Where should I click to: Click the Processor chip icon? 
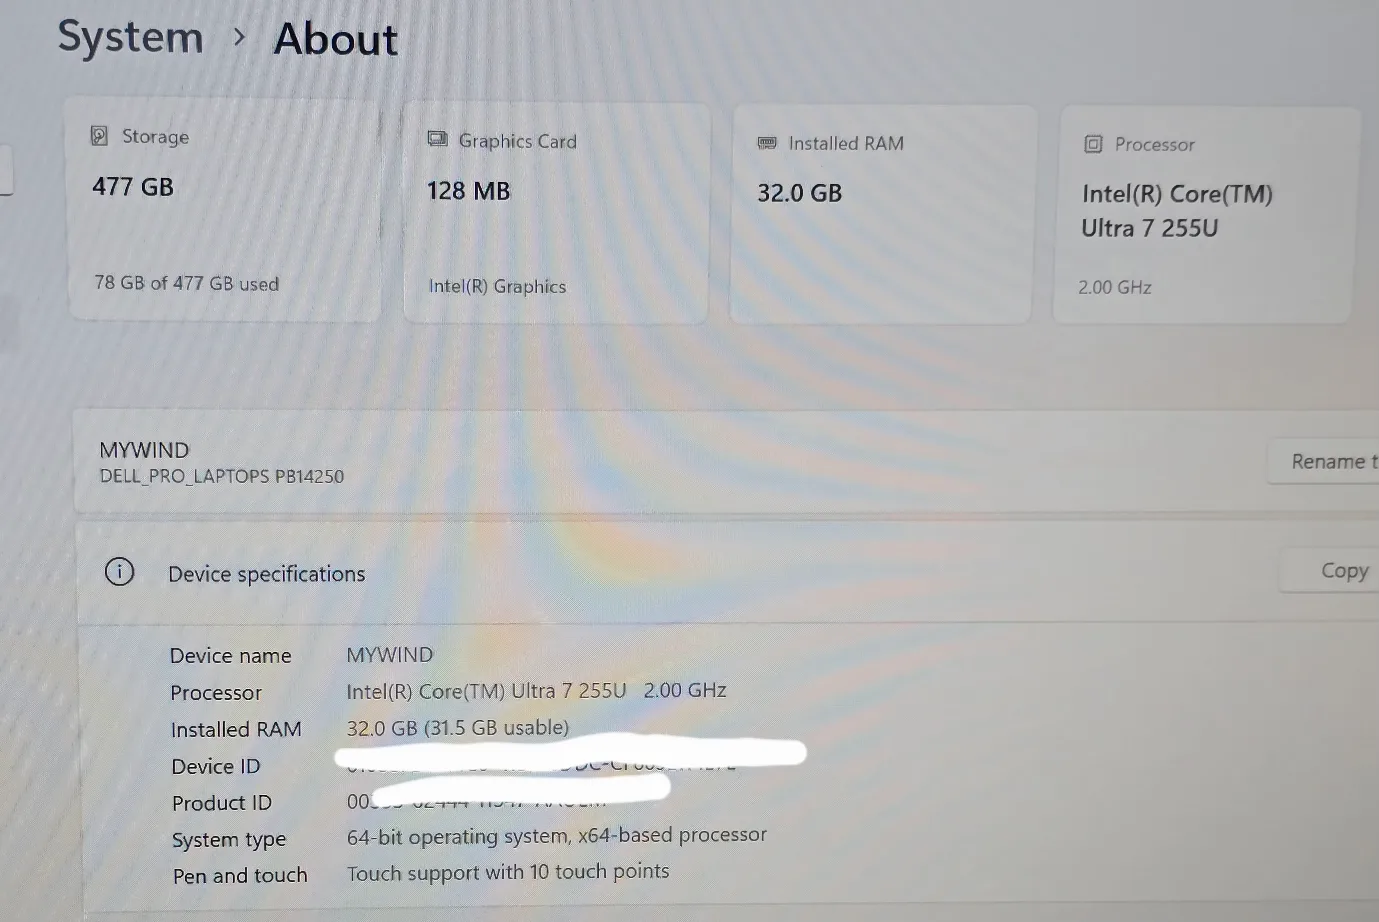coord(1092,143)
